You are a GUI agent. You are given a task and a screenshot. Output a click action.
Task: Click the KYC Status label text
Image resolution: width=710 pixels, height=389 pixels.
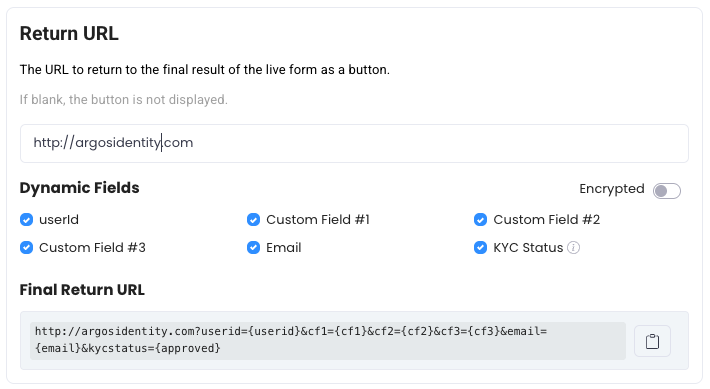pyautogui.click(x=528, y=248)
